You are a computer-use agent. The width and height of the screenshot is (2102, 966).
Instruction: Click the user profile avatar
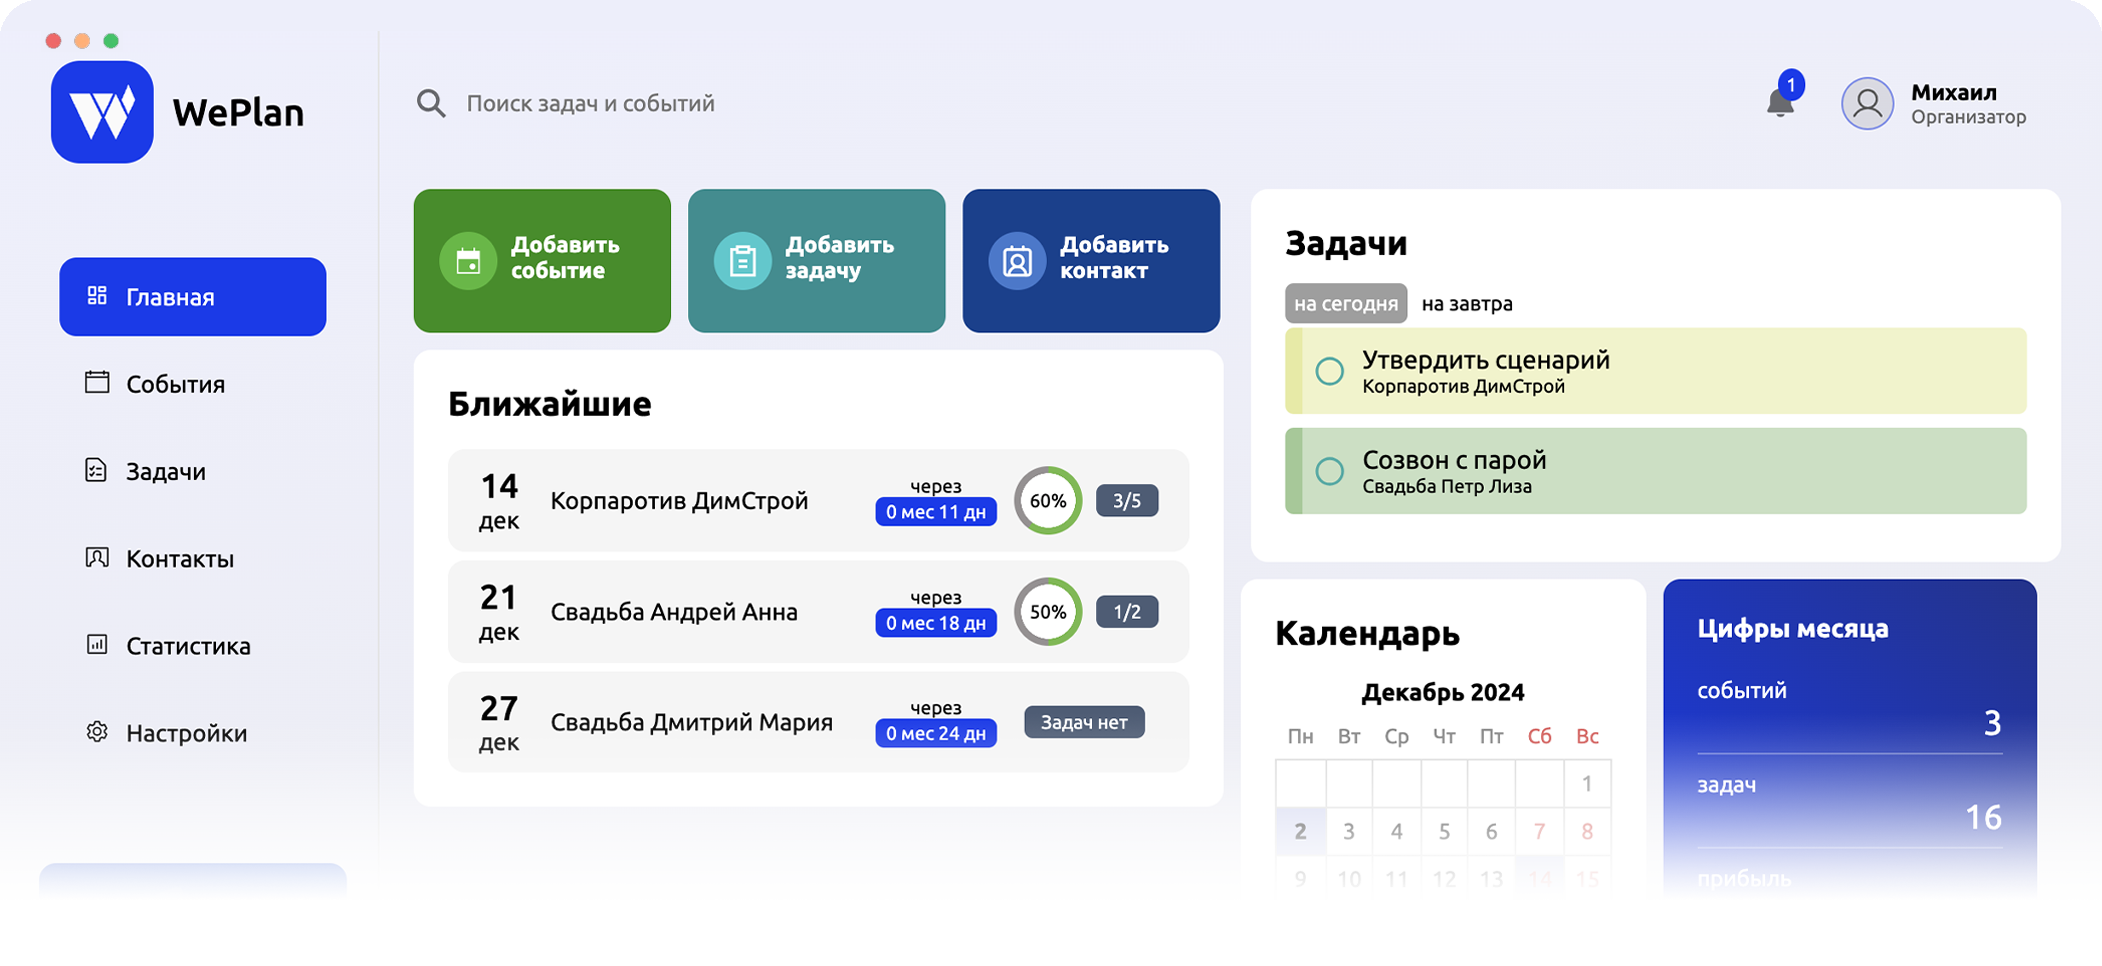coord(1867,104)
